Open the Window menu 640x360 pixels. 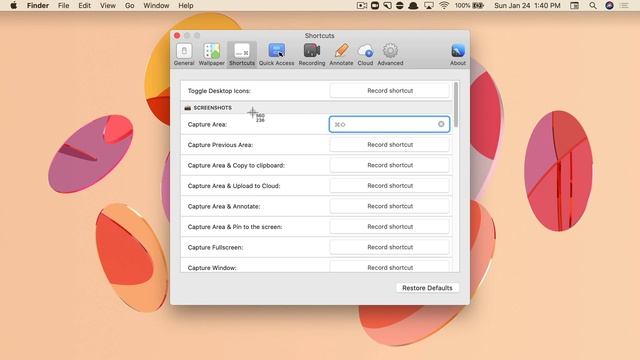click(156, 6)
